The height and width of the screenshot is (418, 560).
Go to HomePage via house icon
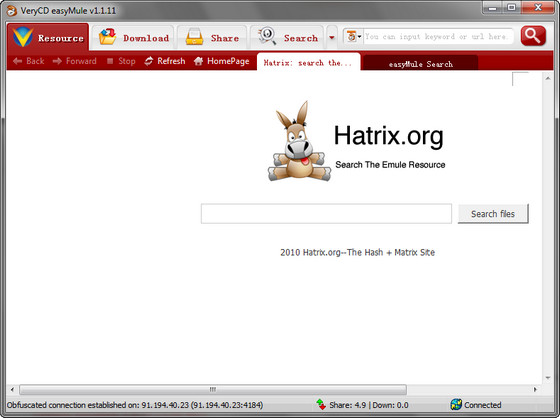pos(221,61)
